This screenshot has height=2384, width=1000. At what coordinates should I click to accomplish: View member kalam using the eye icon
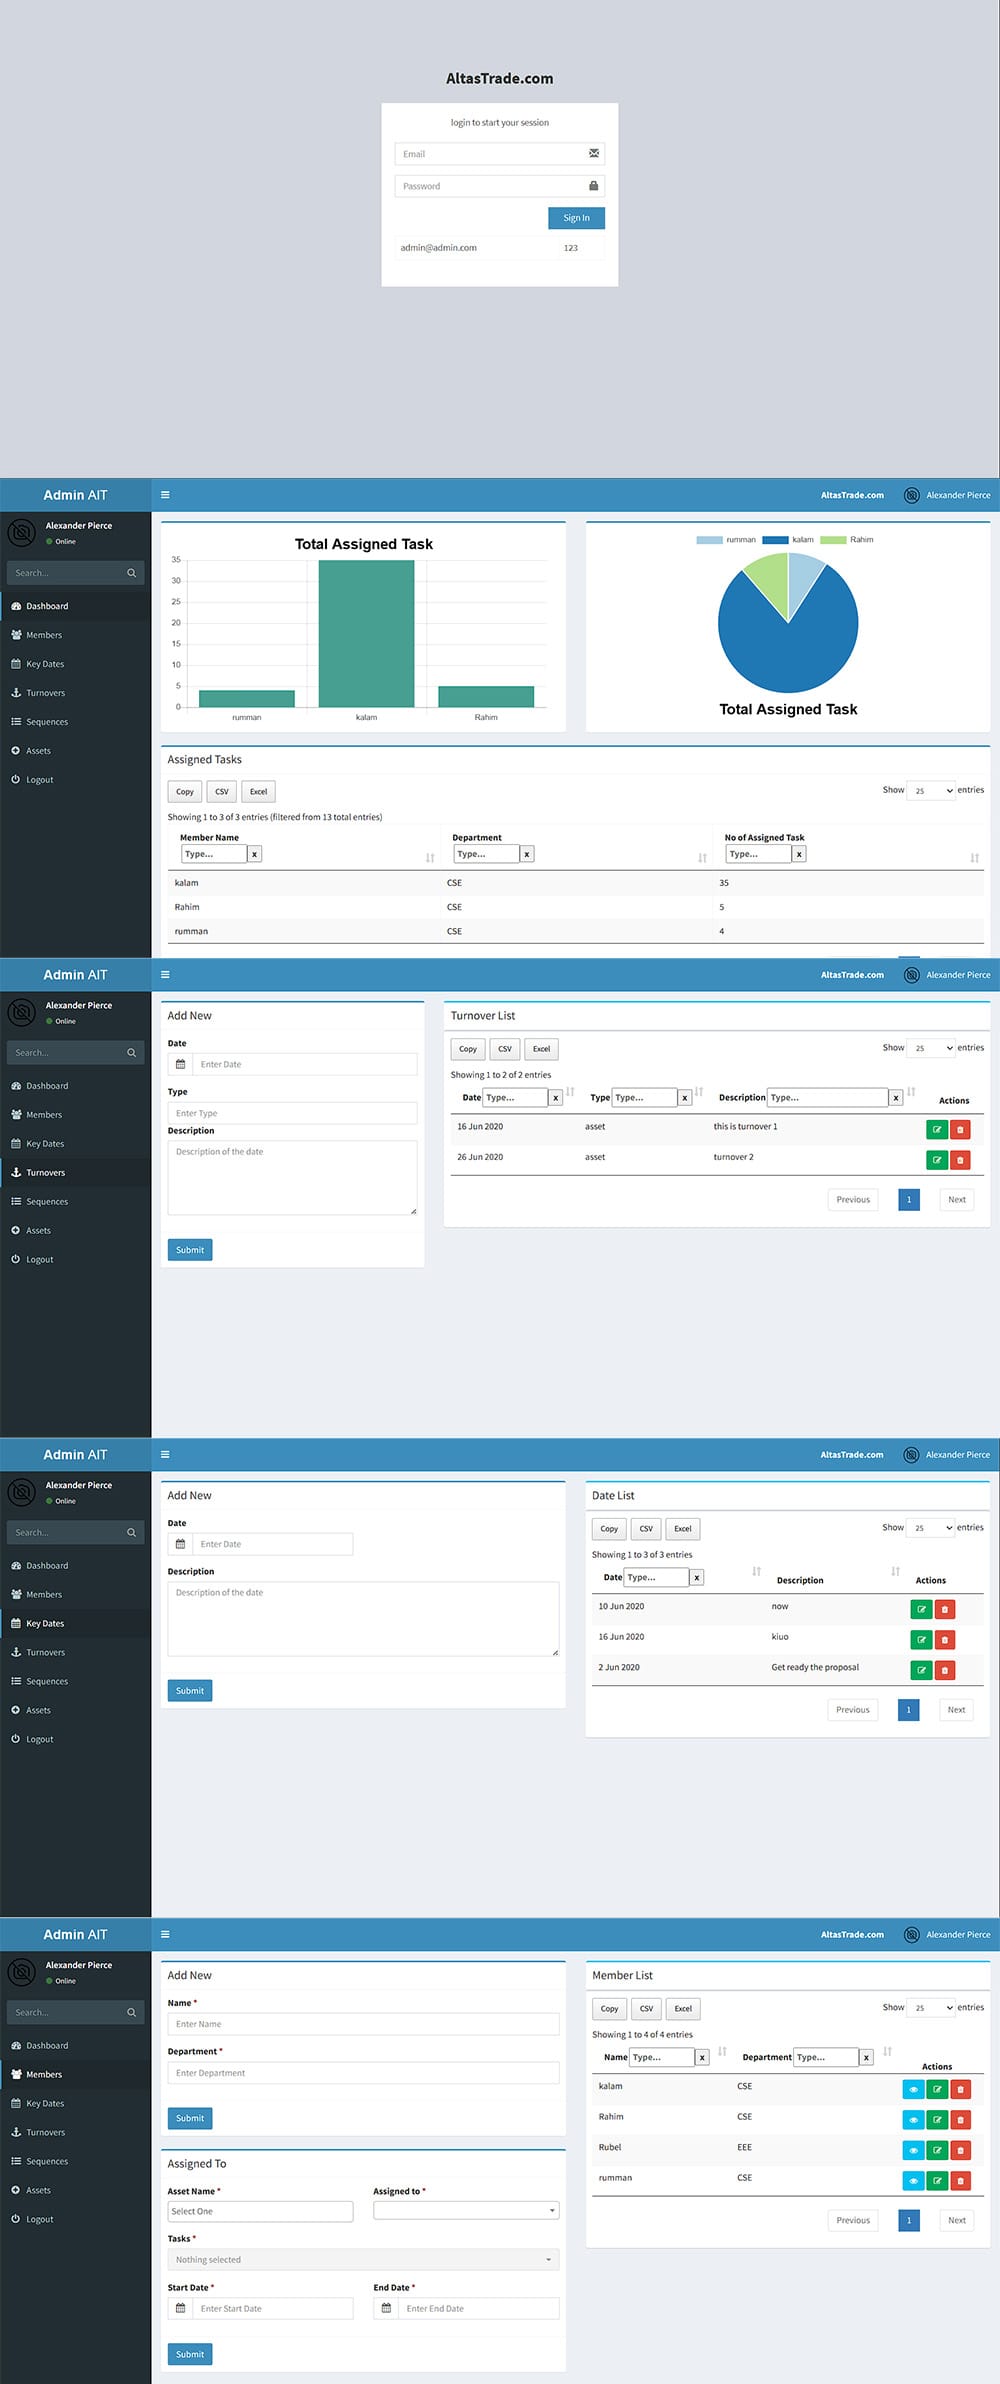[913, 2089]
